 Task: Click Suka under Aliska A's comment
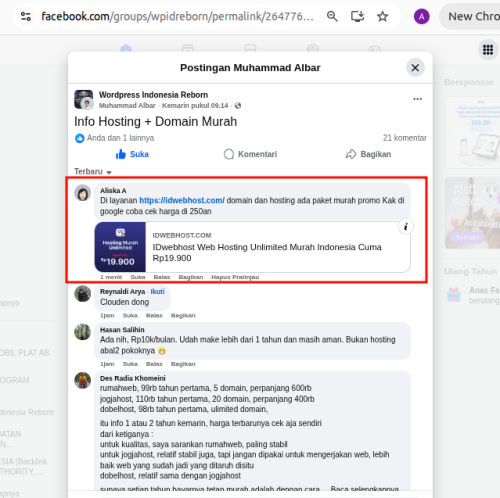(x=138, y=277)
